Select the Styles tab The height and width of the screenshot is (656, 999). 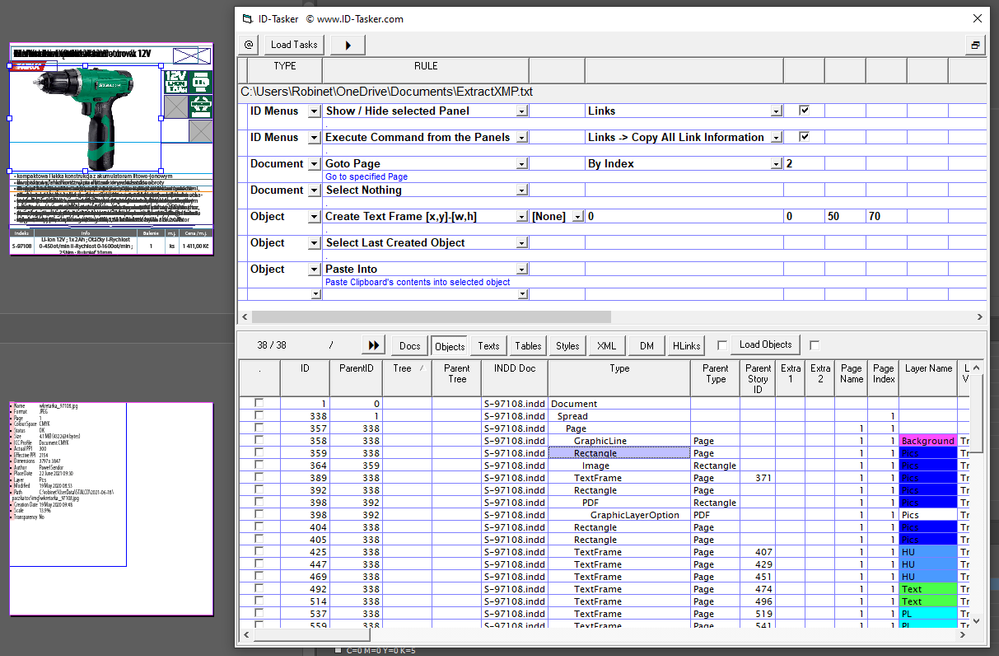point(567,346)
